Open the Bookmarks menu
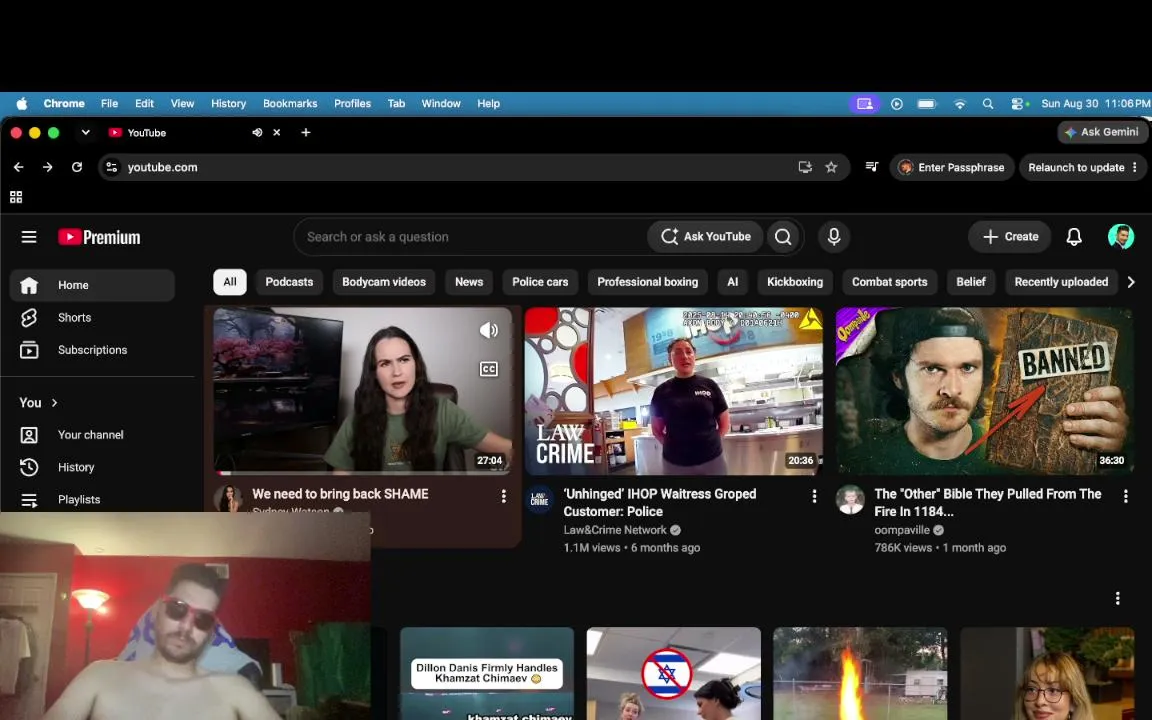This screenshot has width=1152, height=720. 290,104
